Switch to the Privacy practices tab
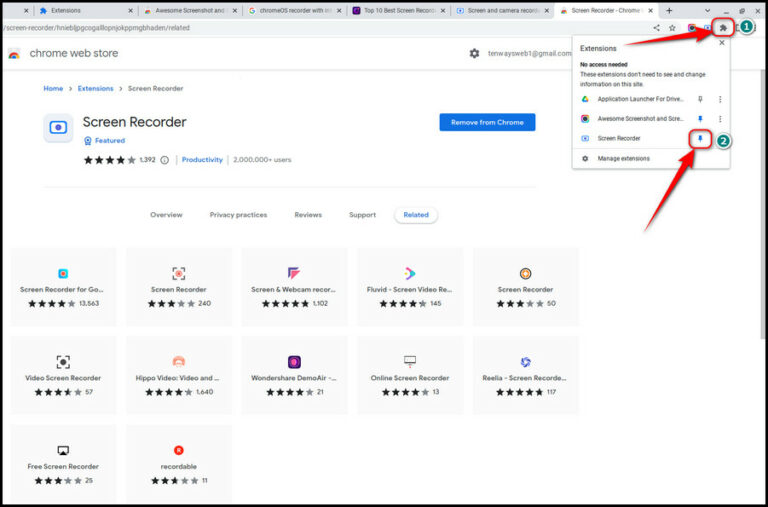This screenshot has width=768, height=507. [239, 215]
